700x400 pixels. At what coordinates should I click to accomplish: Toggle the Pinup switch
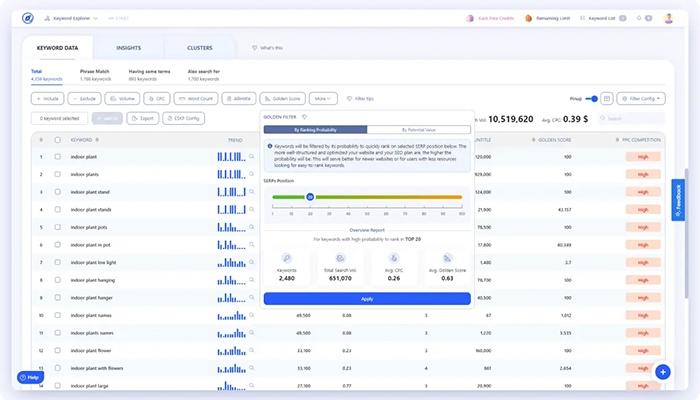[592, 99]
